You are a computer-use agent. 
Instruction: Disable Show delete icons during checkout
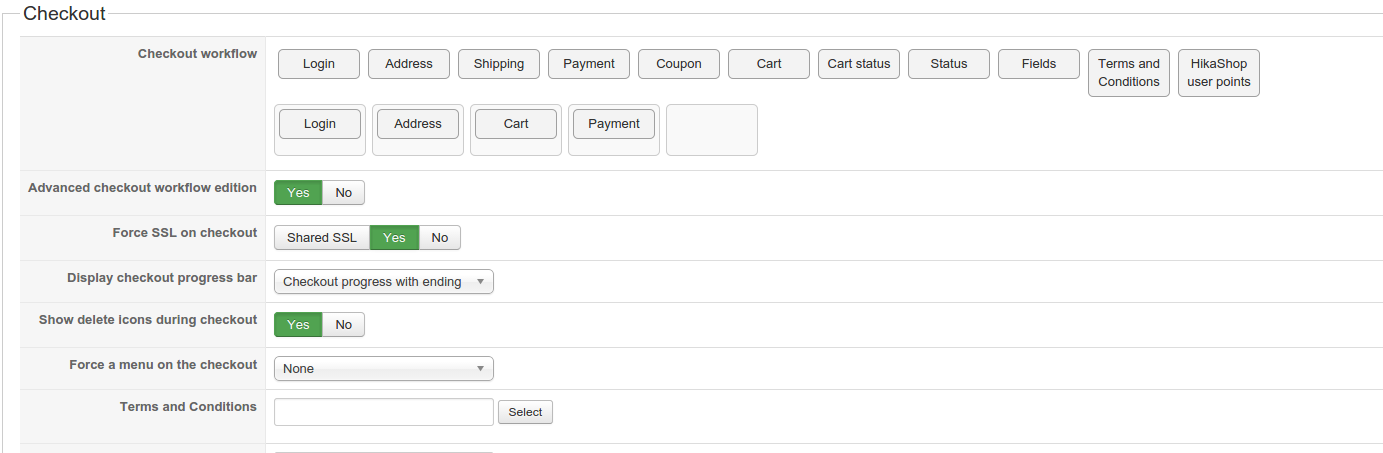click(343, 325)
